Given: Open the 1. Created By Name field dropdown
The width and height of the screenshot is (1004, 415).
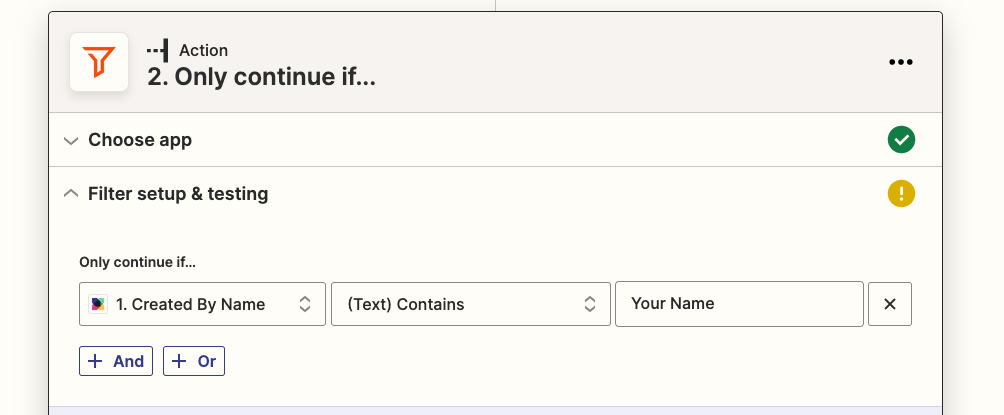Looking at the screenshot, I should (202, 304).
